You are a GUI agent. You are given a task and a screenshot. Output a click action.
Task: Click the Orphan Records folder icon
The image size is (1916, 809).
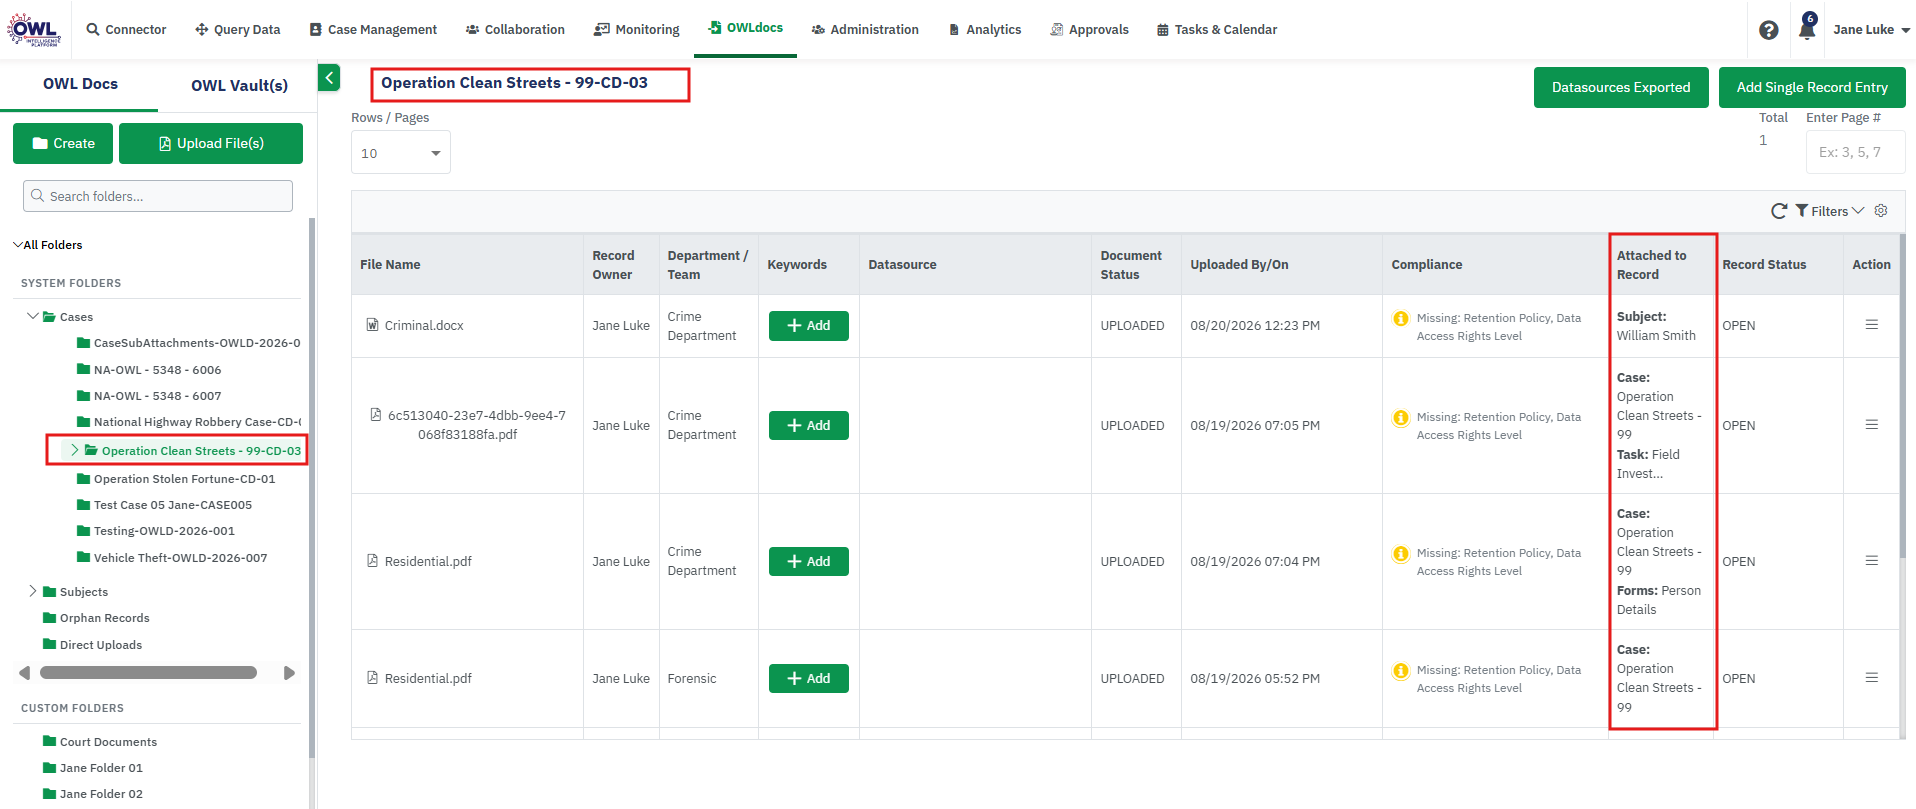[x=49, y=617]
